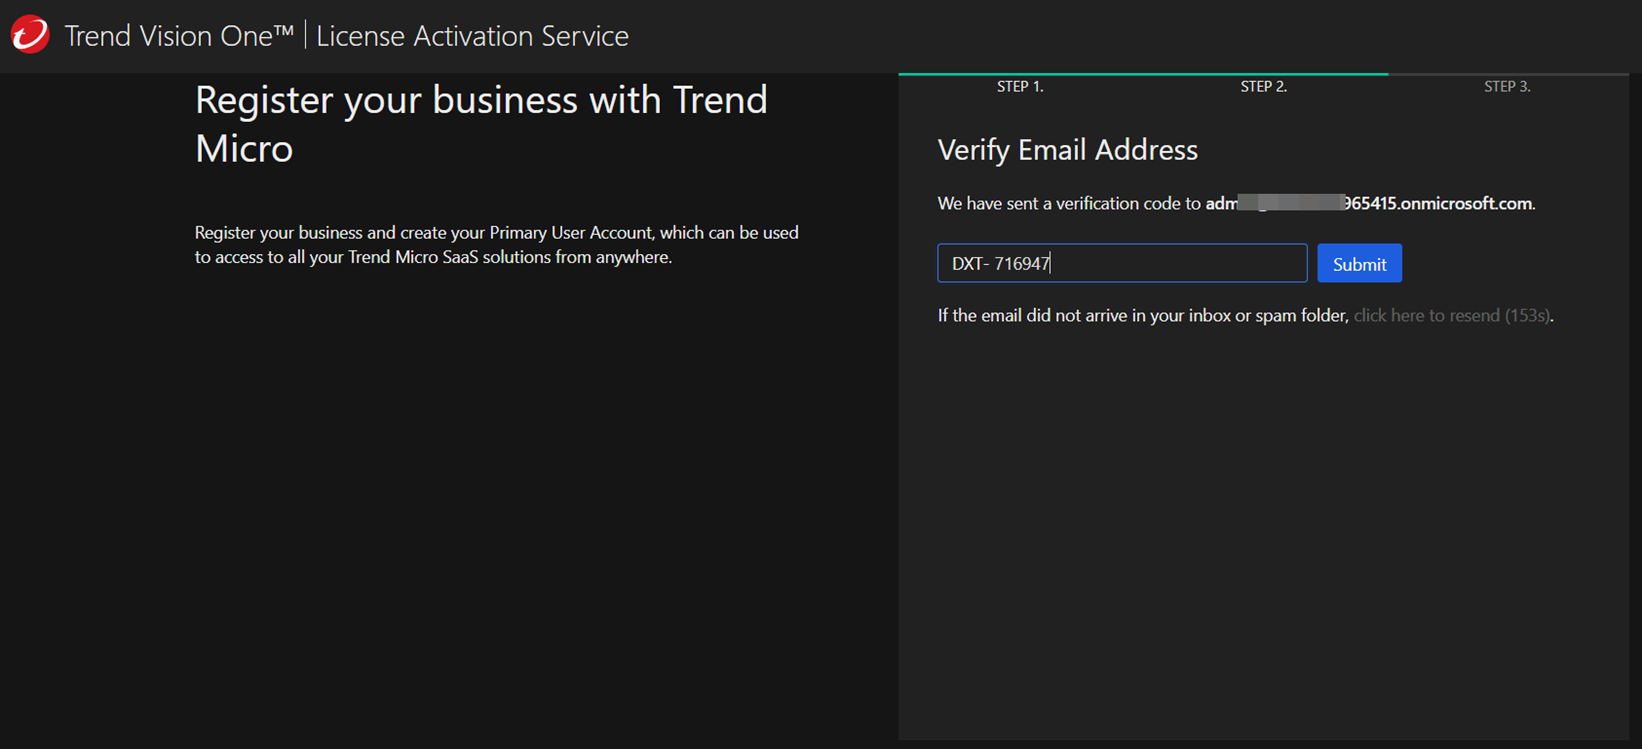The image size is (1642, 749).
Task: Click the 'click here to resend' link
Action: pyautogui.click(x=1451, y=316)
